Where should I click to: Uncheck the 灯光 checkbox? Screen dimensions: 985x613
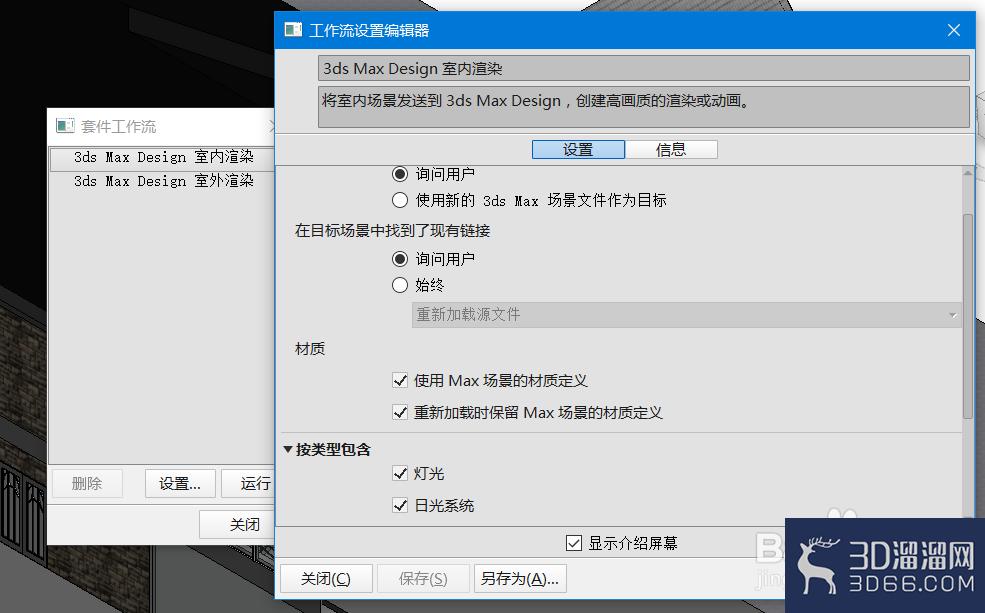pos(400,474)
